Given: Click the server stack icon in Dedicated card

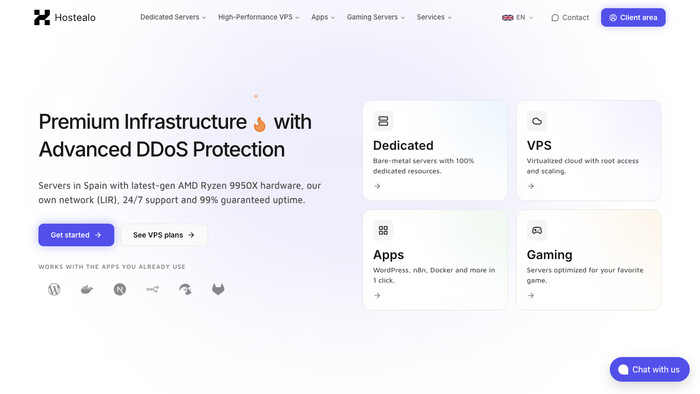Looking at the screenshot, I should click(383, 121).
